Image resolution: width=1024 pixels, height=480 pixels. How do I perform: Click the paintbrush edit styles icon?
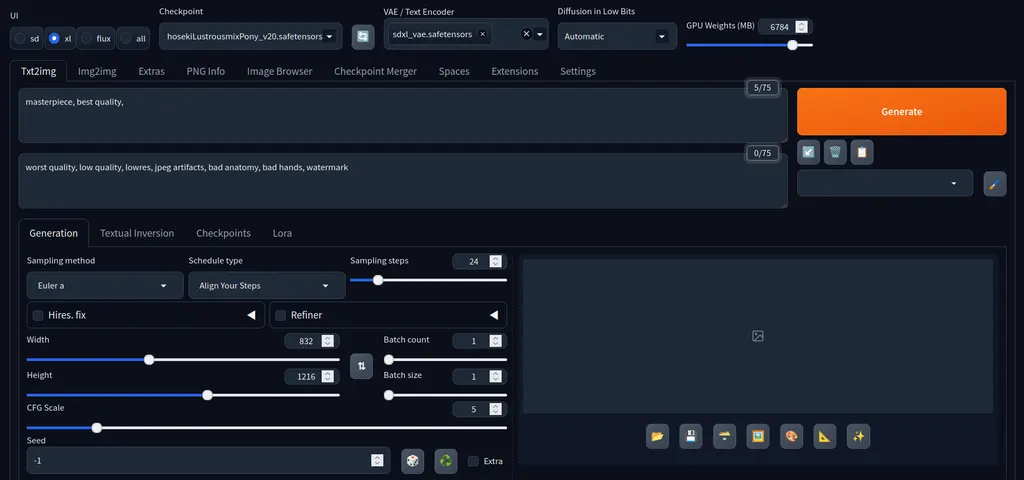(994, 184)
